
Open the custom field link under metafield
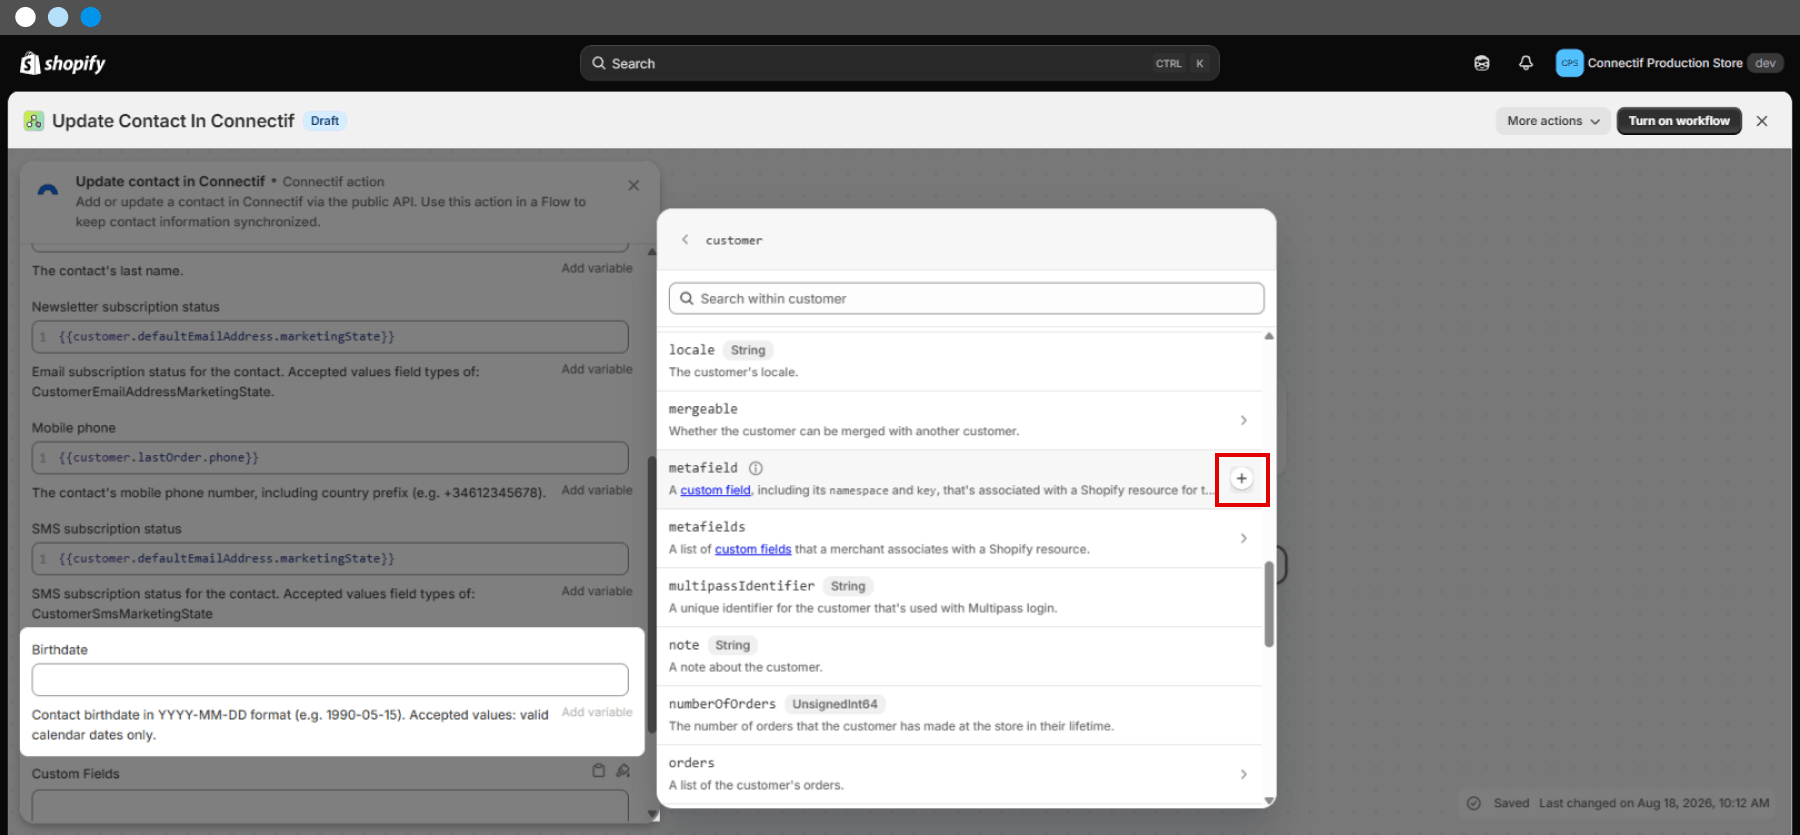[715, 490]
